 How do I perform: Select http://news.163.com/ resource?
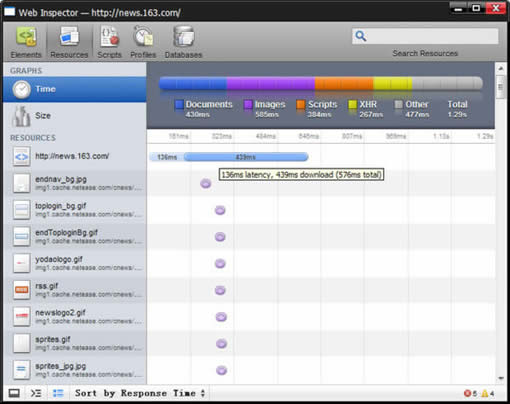click(75, 156)
